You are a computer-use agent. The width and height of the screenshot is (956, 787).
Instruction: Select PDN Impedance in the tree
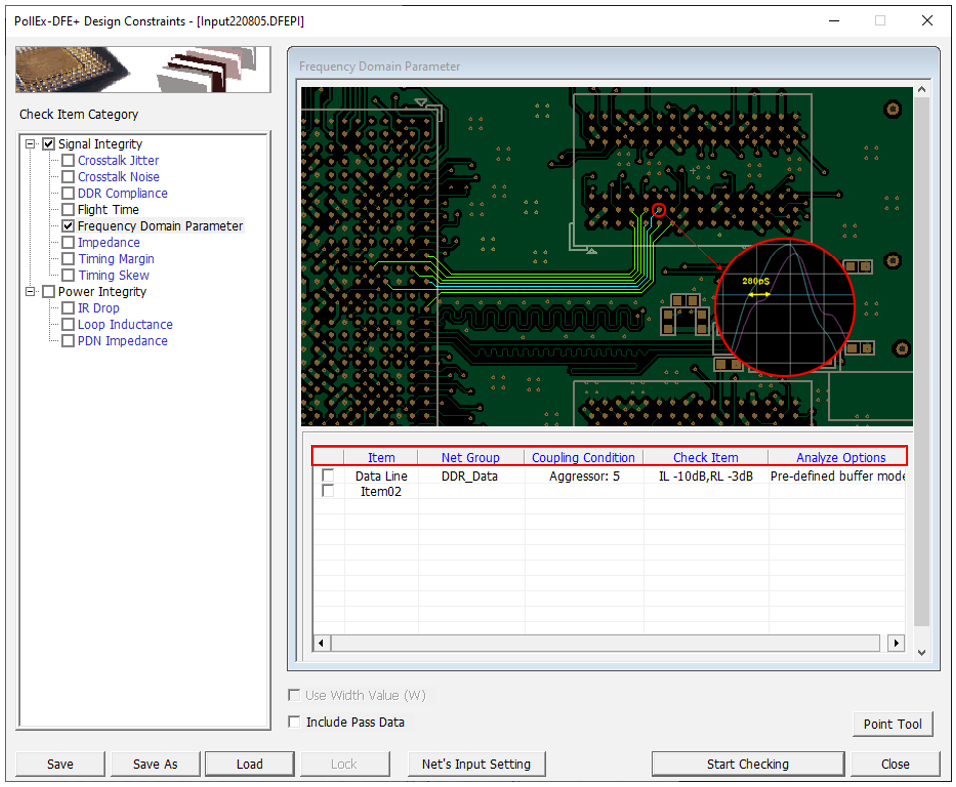[x=122, y=341]
